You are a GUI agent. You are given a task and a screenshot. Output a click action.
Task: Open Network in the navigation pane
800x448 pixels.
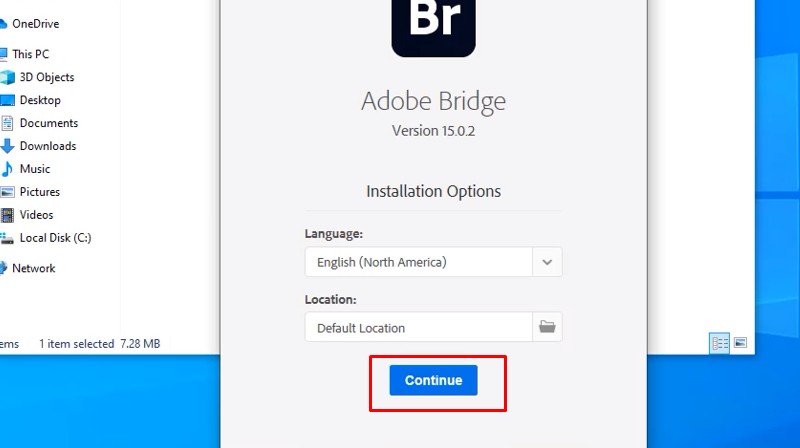(33, 268)
